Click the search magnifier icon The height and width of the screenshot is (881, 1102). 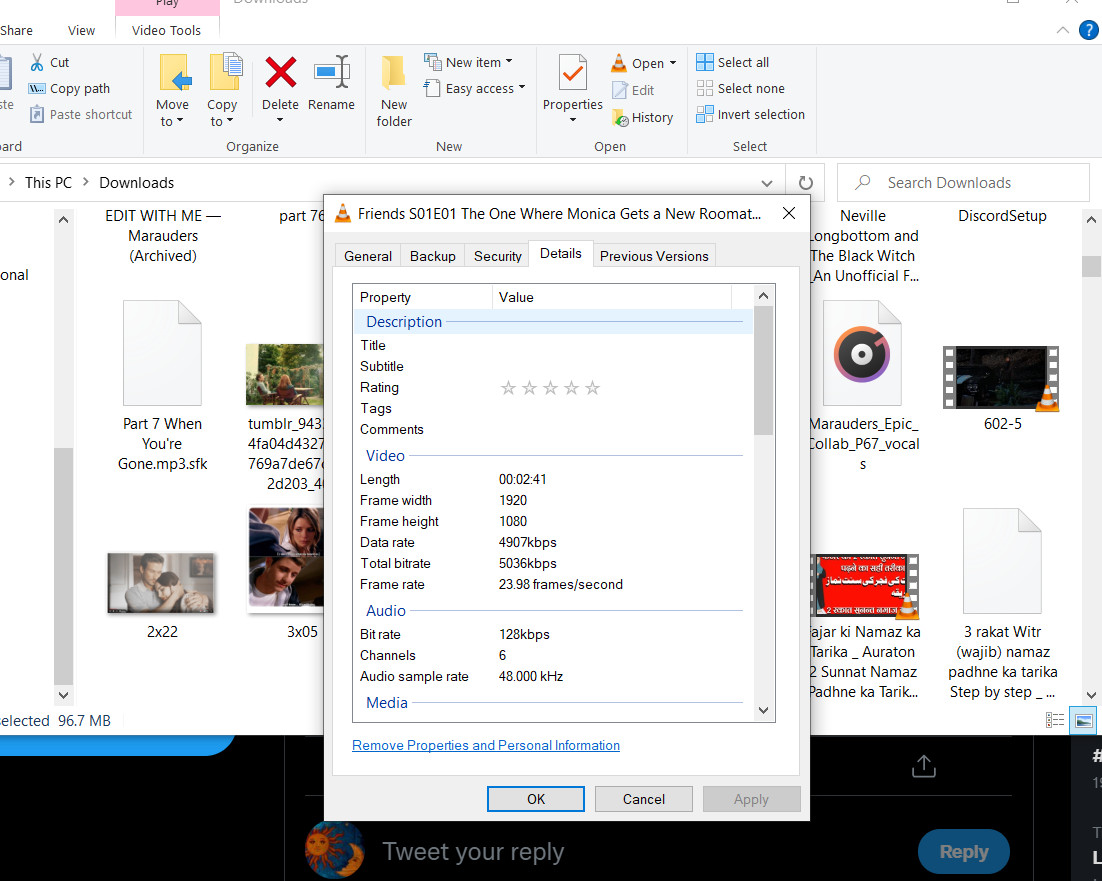(862, 182)
